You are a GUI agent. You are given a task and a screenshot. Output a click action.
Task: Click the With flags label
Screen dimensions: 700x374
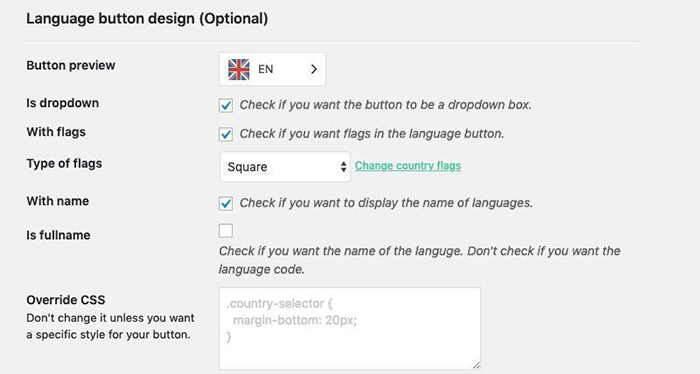click(x=56, y=132)
